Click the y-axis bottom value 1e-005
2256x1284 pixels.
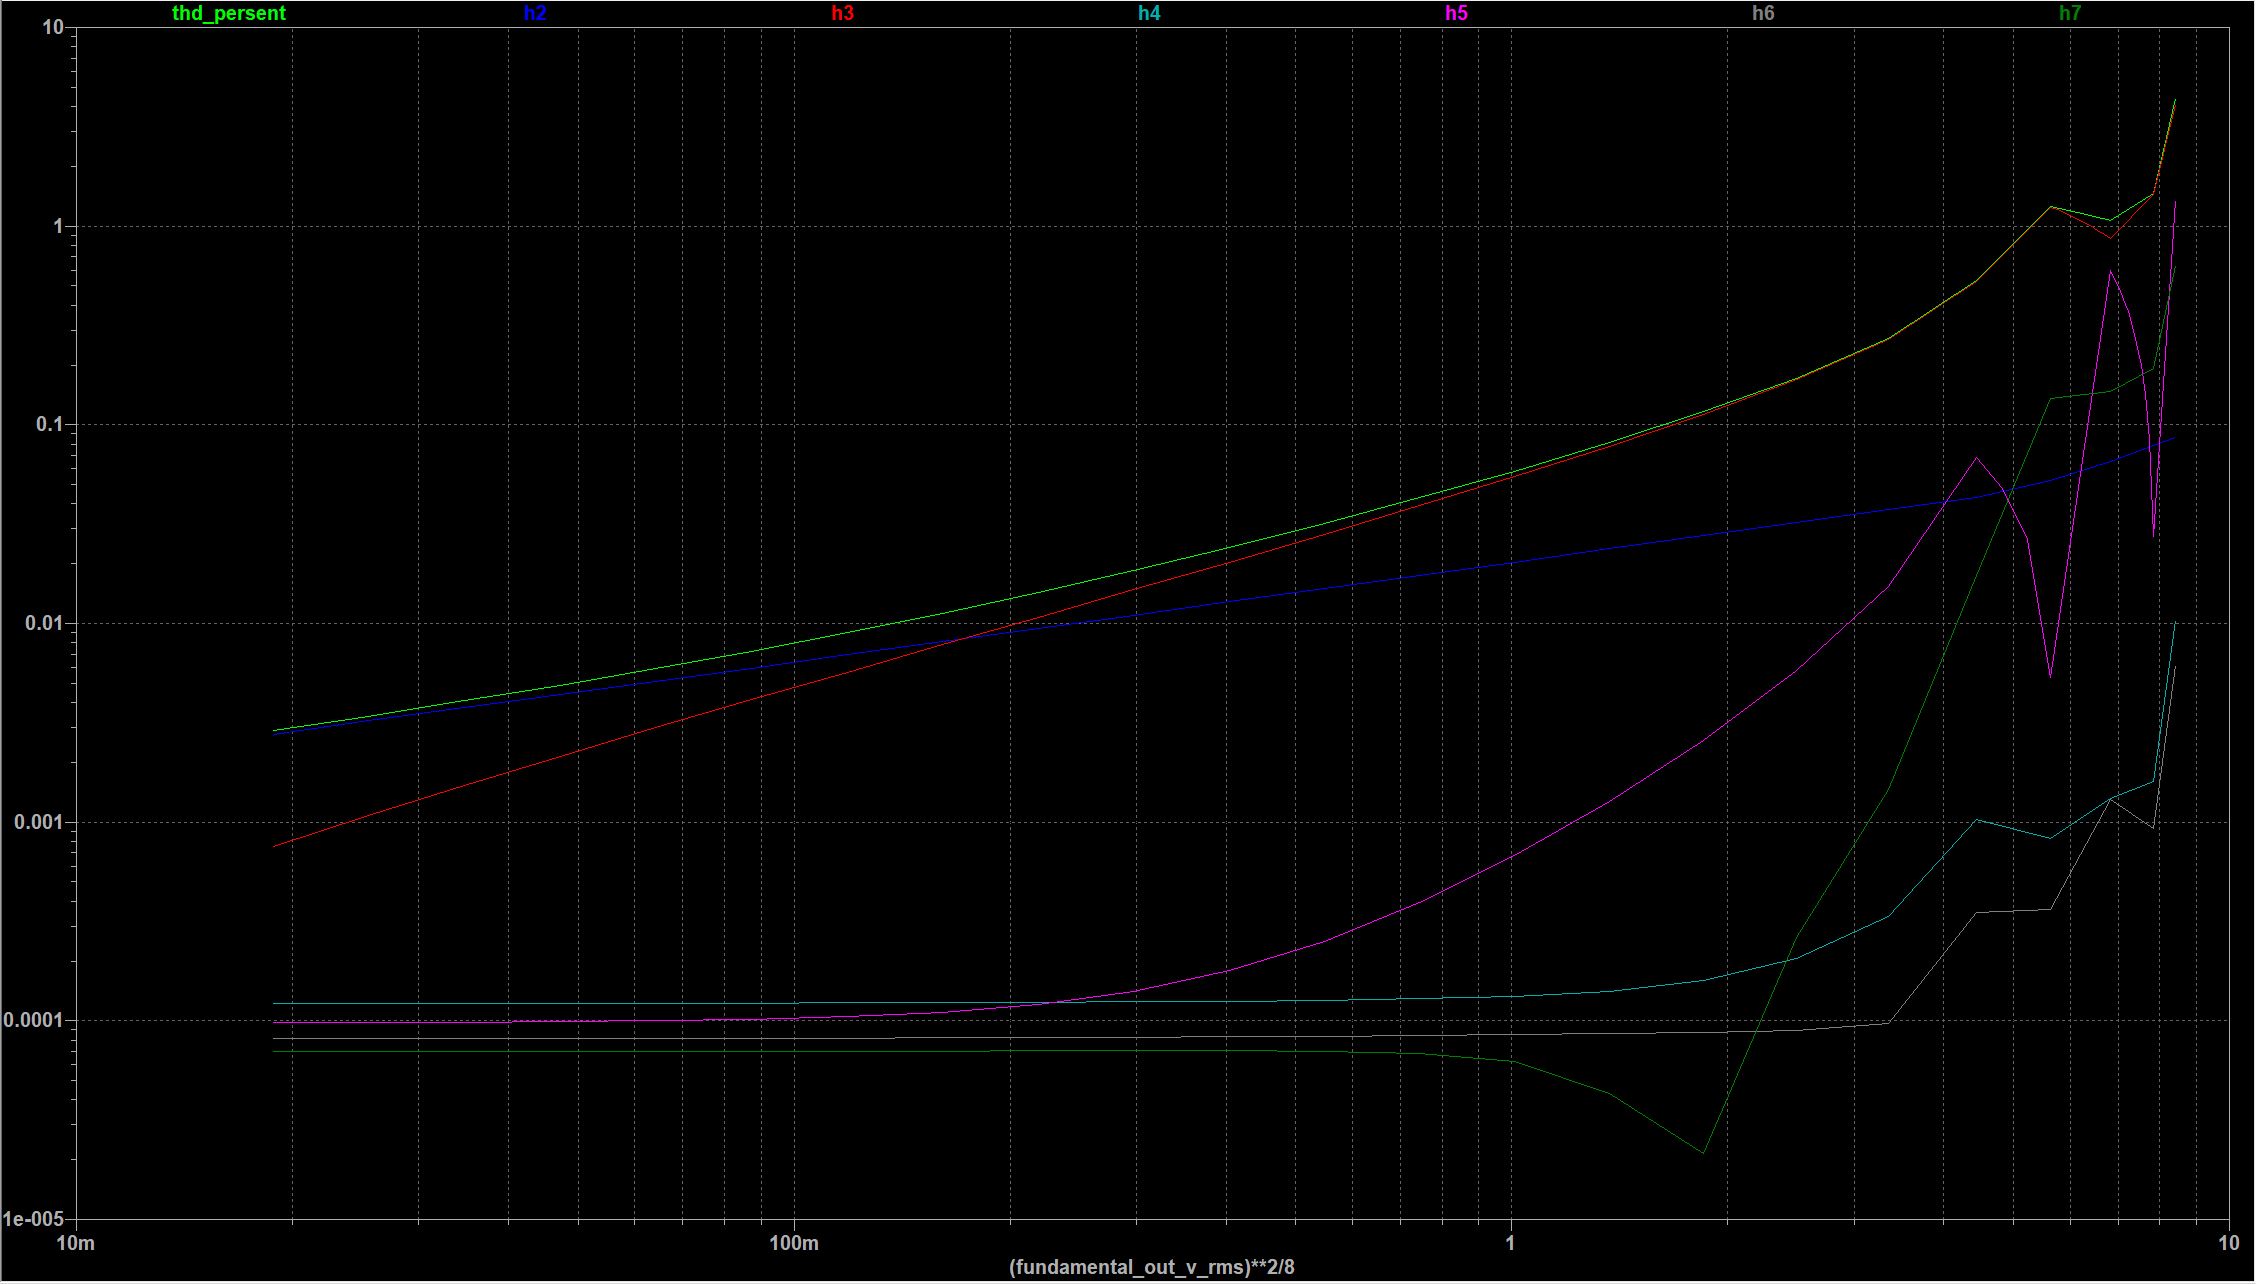click(34, 1219)
